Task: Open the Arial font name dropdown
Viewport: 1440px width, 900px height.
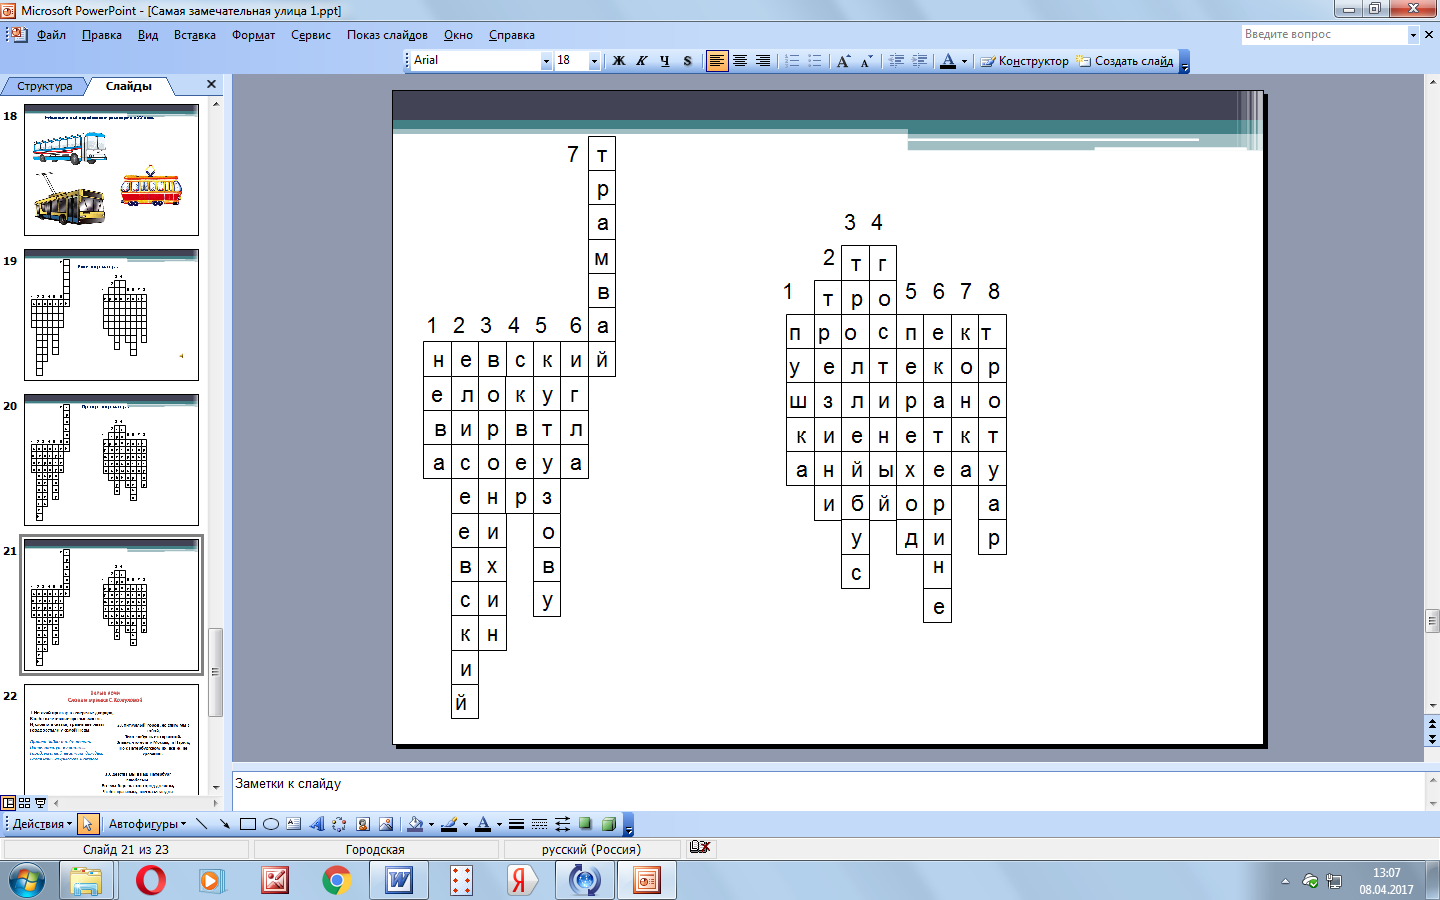Action: point(546,61)
